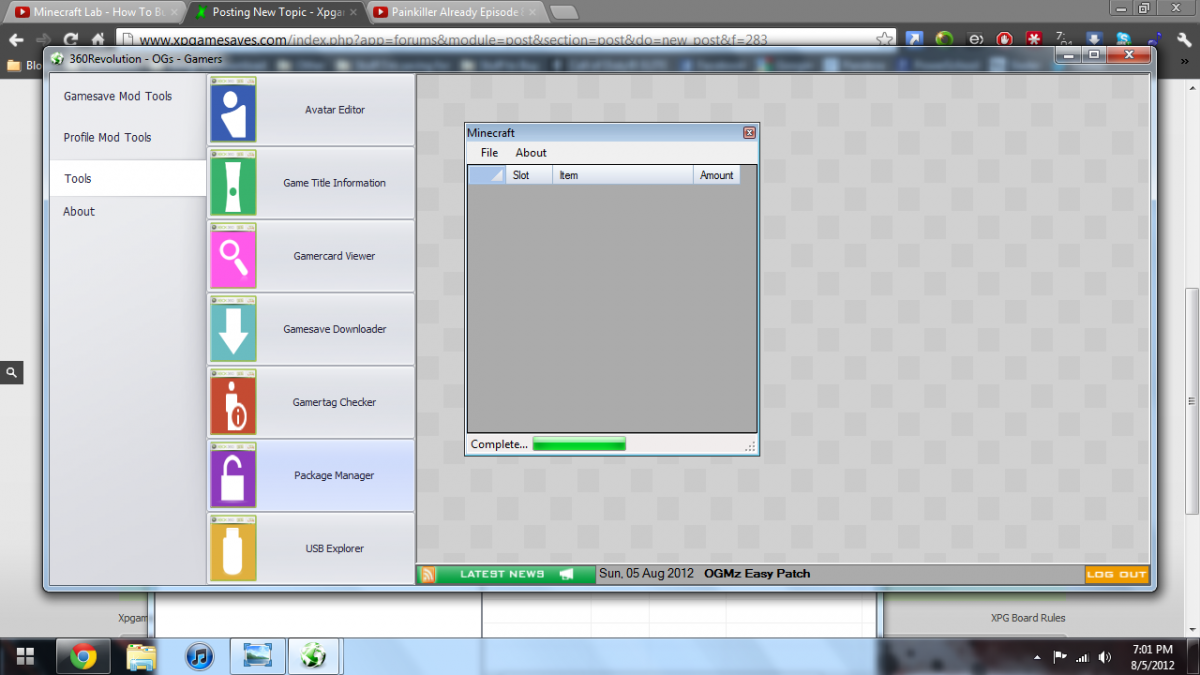Screen dimensions: 1200x675
Task: Open the Gamercard Viewer magnifier icon
Action: click(x=233, y=256)
